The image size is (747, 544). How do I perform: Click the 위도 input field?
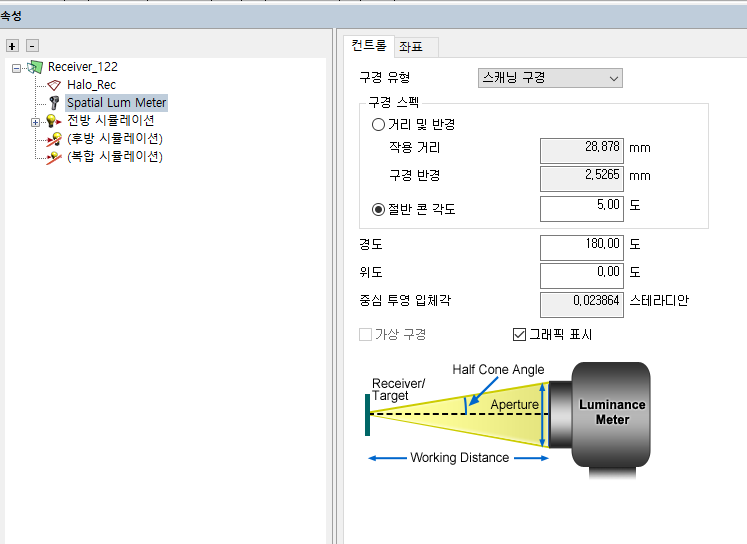click(x=582, y=276)
